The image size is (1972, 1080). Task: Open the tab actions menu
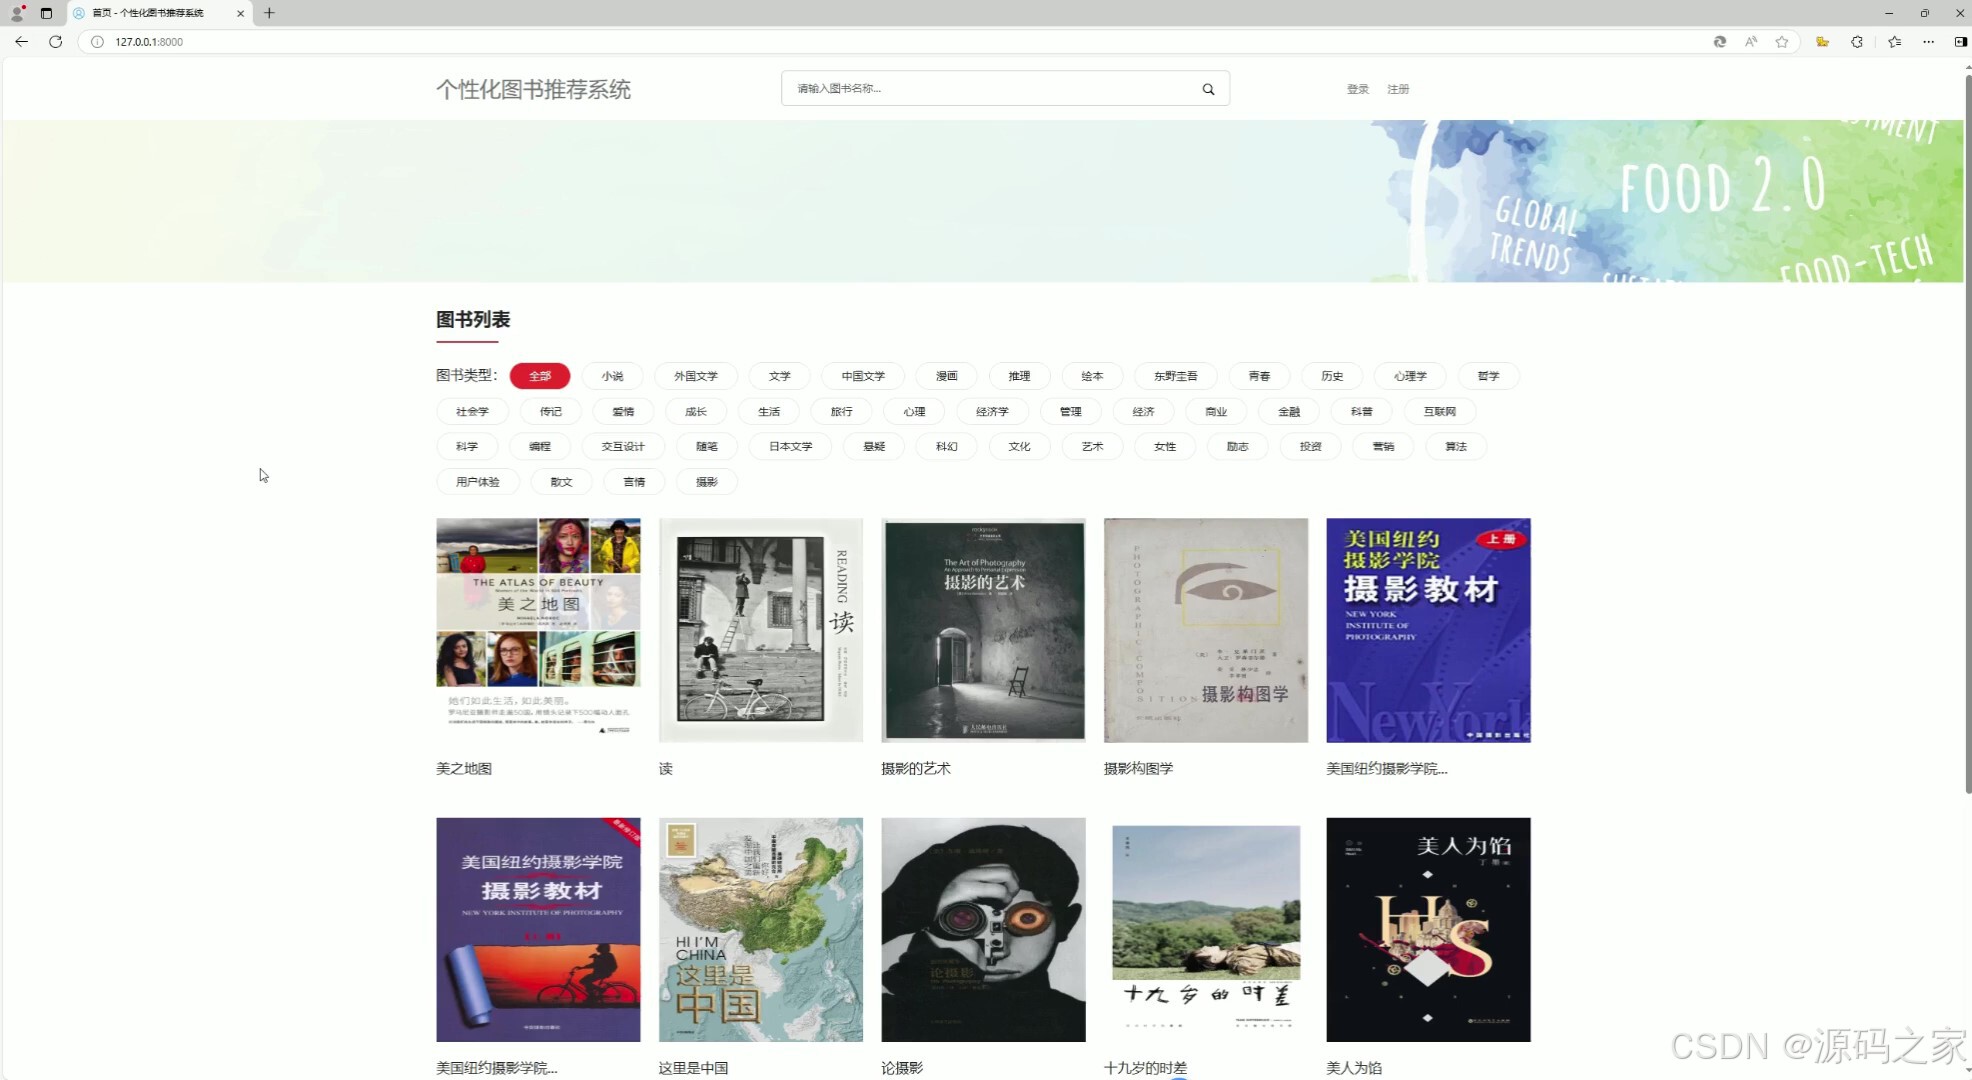45,13
